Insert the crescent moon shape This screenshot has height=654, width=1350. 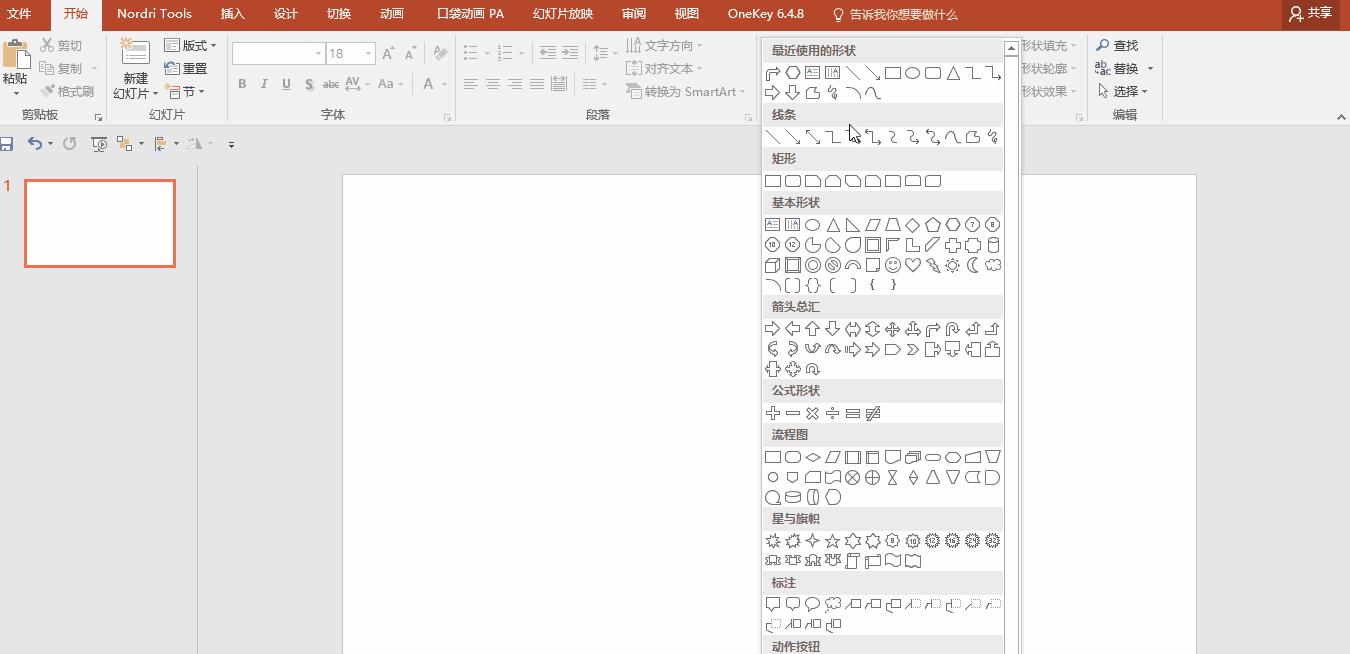click(x=972, y=265)
